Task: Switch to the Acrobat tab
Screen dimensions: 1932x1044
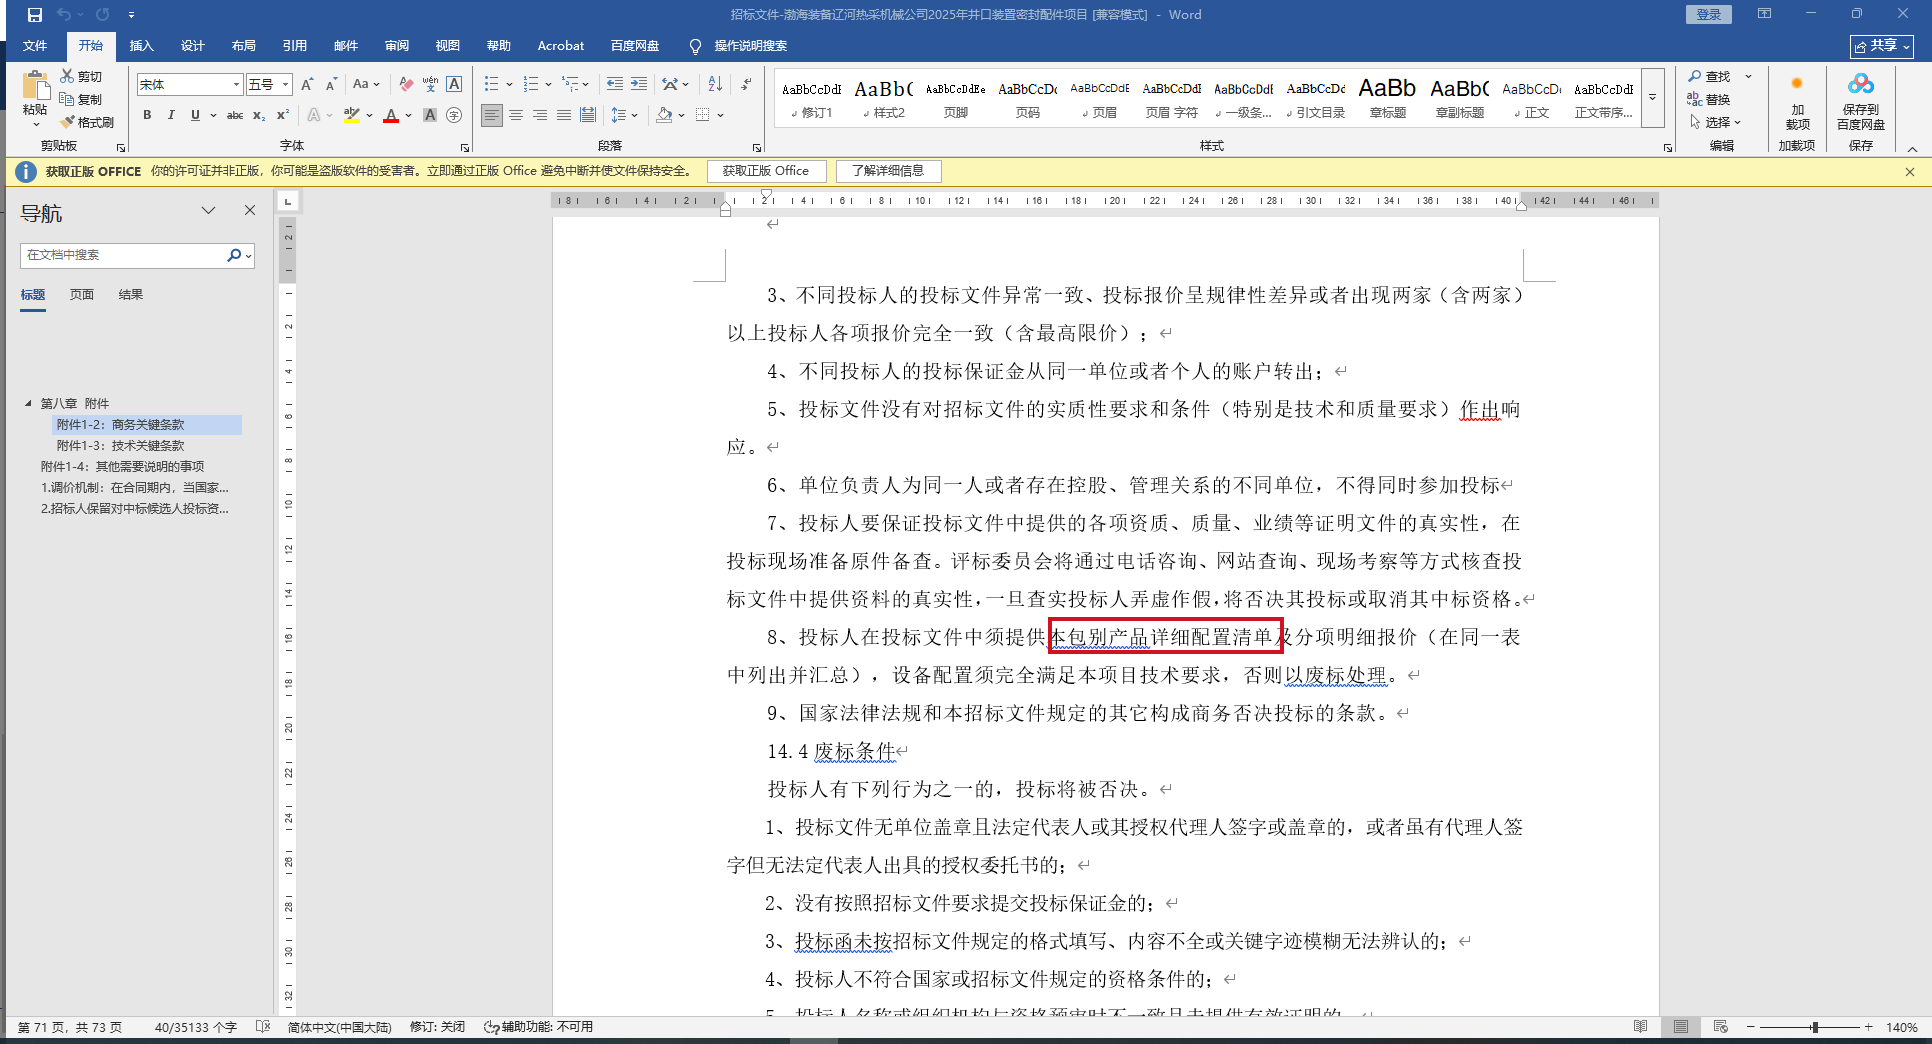Action: (x=560, y=46)
